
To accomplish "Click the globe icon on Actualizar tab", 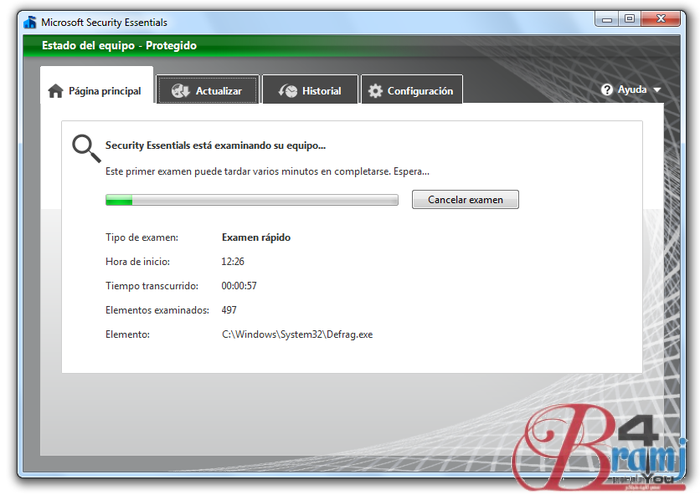I will click(181, 91).
